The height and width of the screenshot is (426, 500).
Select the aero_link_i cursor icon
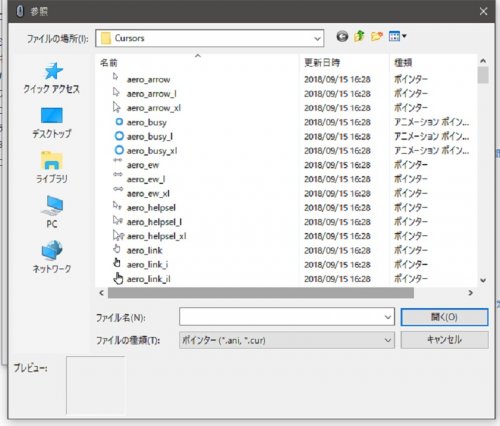(117, 263)
